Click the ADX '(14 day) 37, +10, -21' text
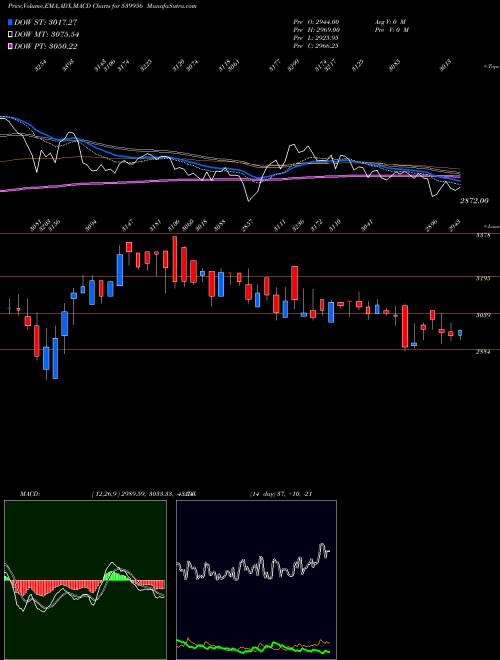Screen dimensions: 500x660 281,494
